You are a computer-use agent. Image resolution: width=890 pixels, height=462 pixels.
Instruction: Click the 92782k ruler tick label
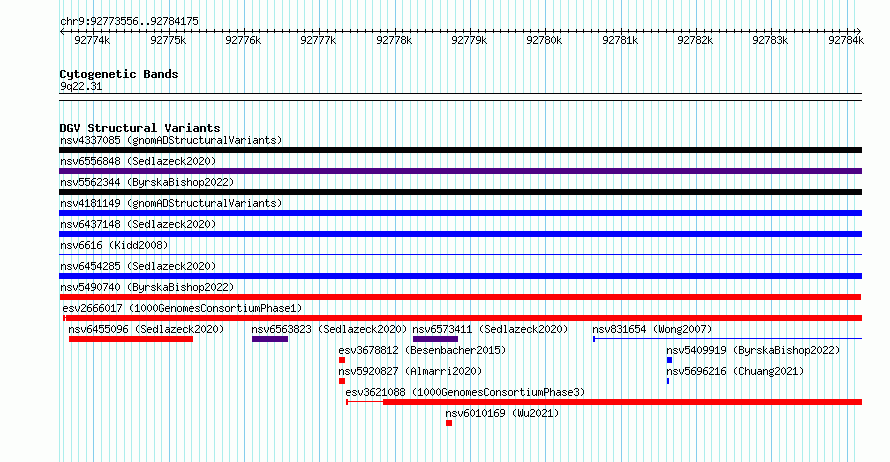(x=695, y=40)
